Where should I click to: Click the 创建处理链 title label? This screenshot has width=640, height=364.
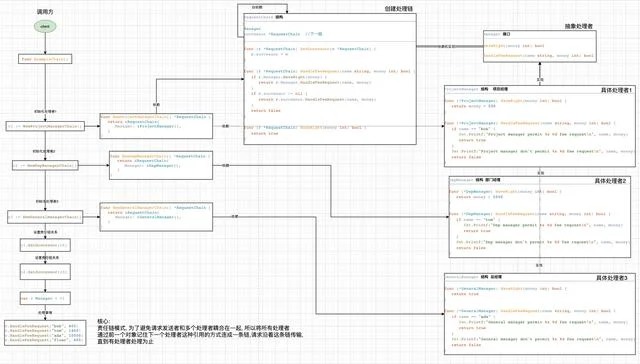point(399,9)
